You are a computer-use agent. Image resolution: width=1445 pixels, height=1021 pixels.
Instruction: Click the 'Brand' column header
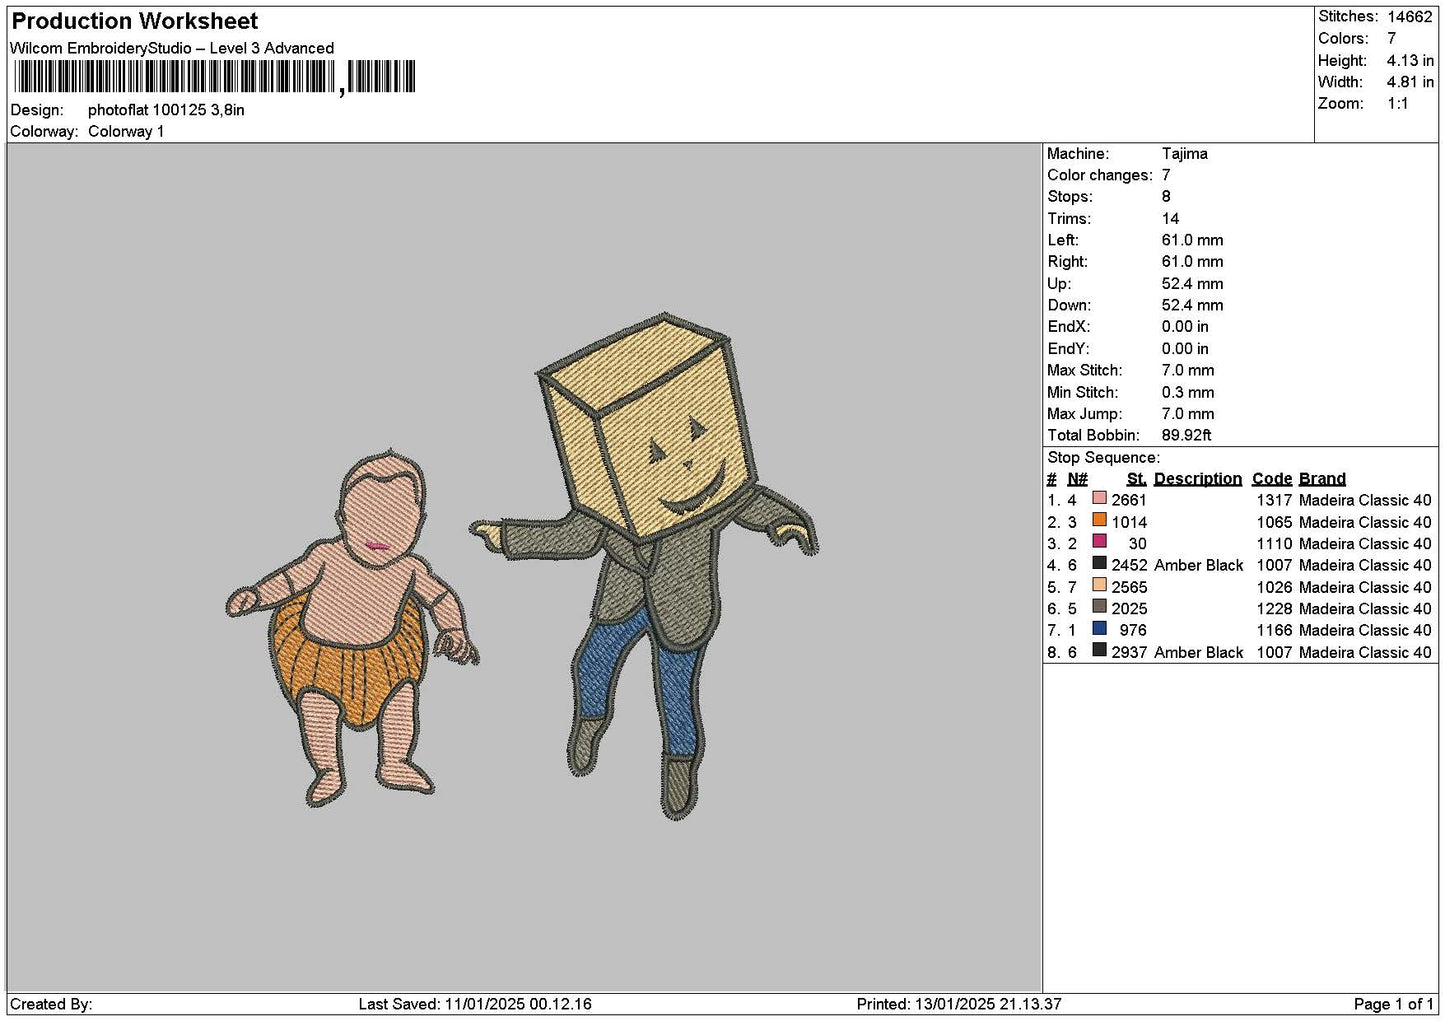point(1322,479)
